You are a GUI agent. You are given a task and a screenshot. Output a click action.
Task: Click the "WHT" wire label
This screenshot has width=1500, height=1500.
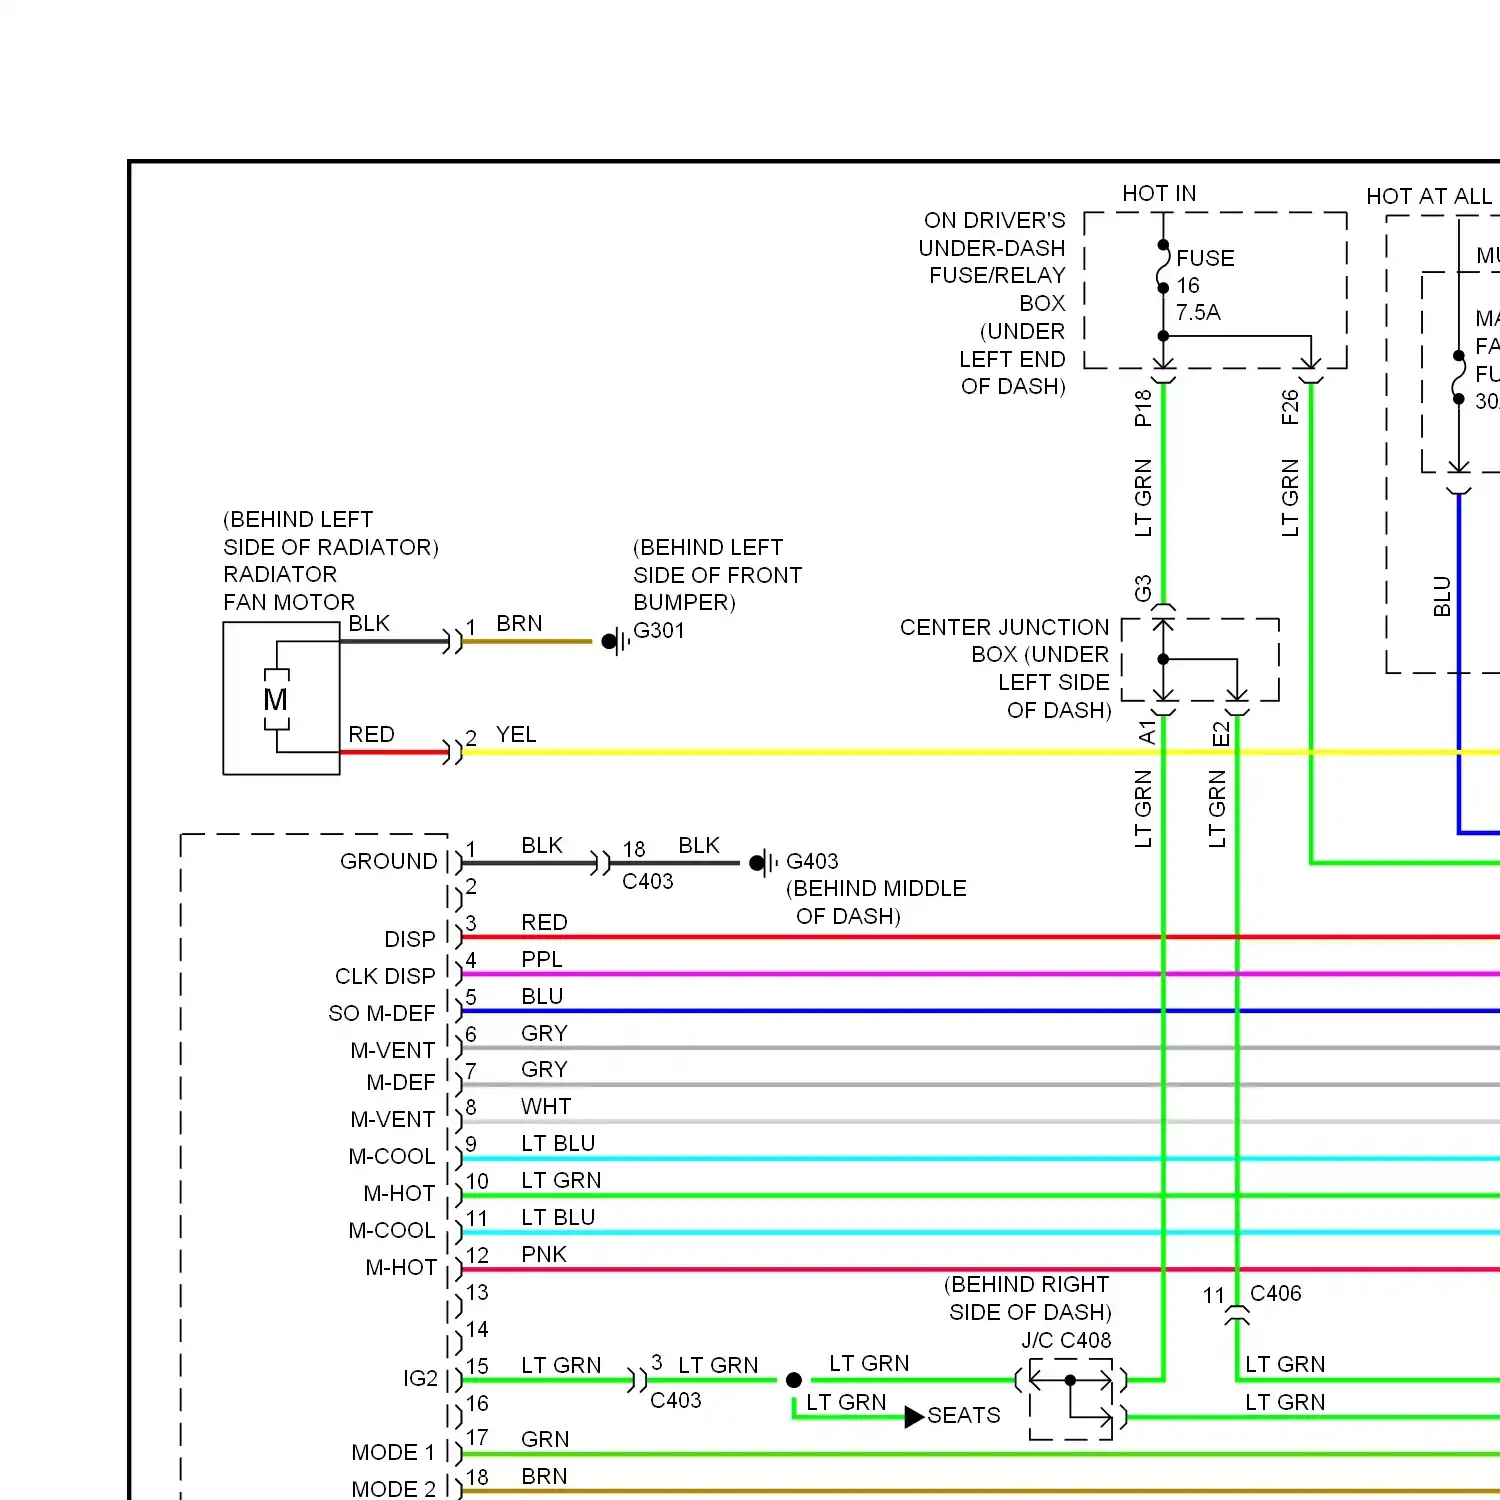pyautogui.click(x=546, y=1106)
